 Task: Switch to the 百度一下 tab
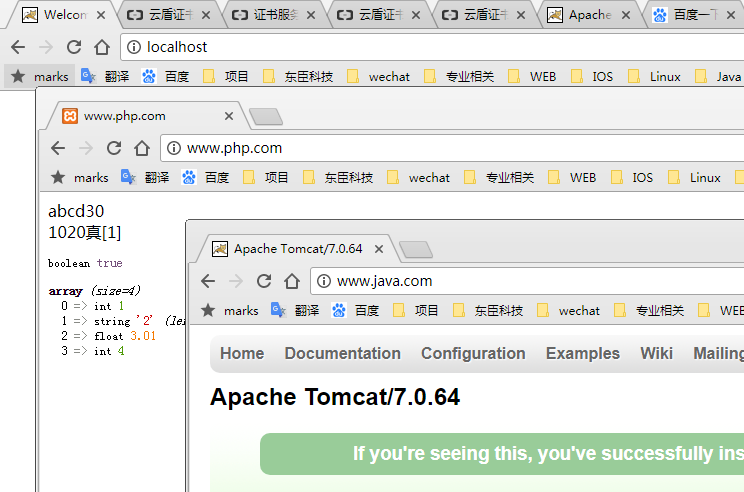tap(693, 15)
